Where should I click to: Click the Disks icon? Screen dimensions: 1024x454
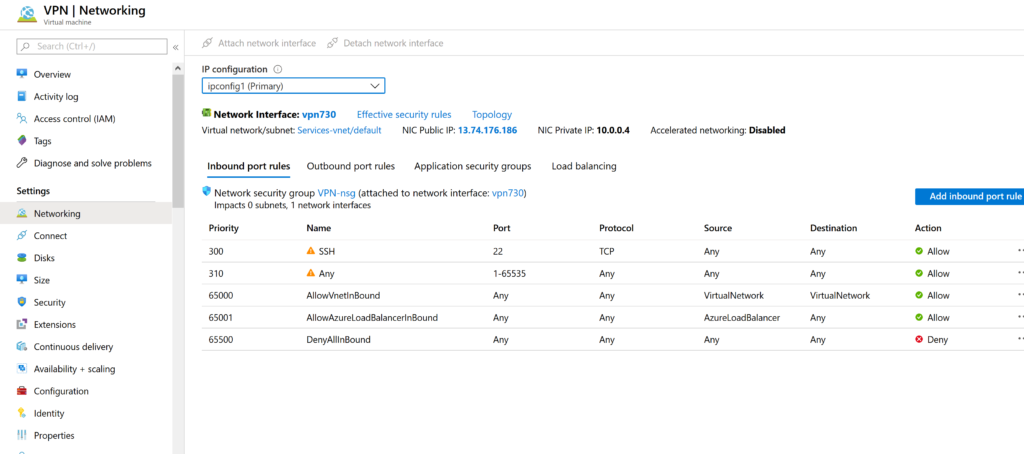pos(22,257)
